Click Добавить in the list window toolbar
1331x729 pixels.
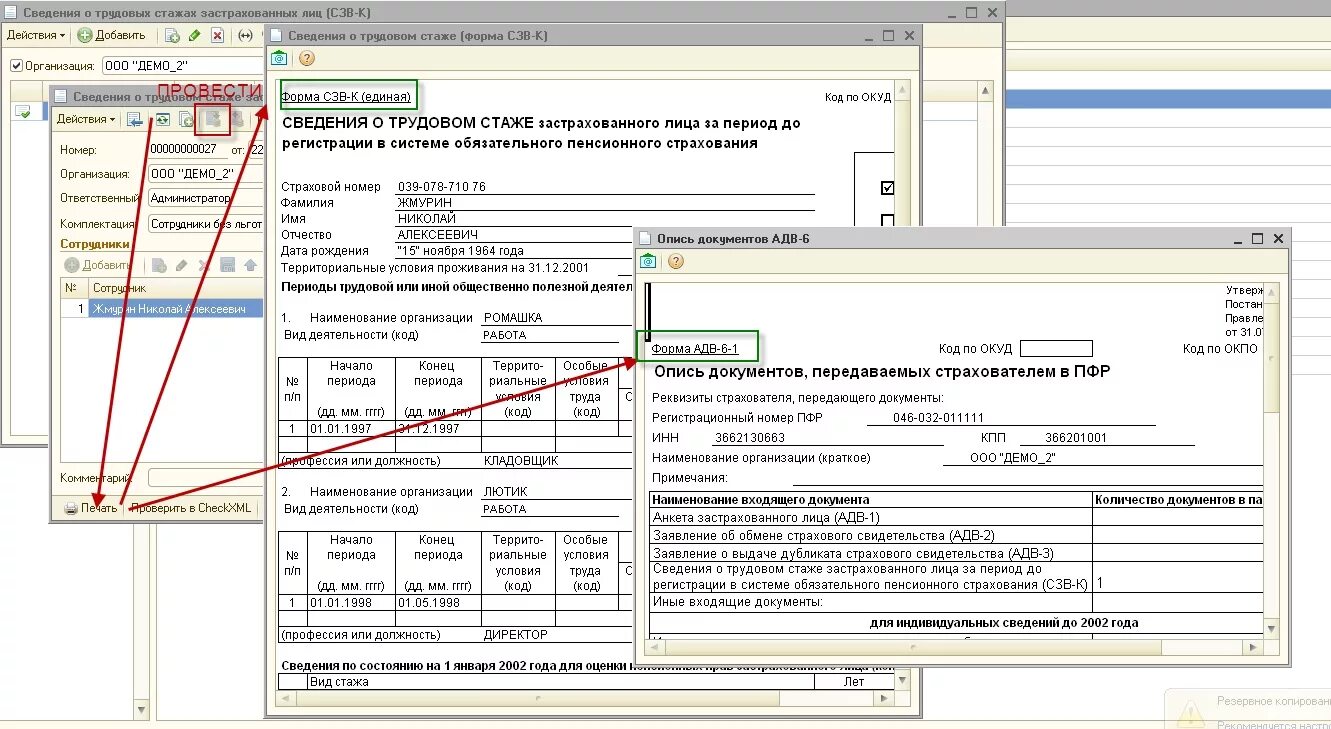coord(112,35)
